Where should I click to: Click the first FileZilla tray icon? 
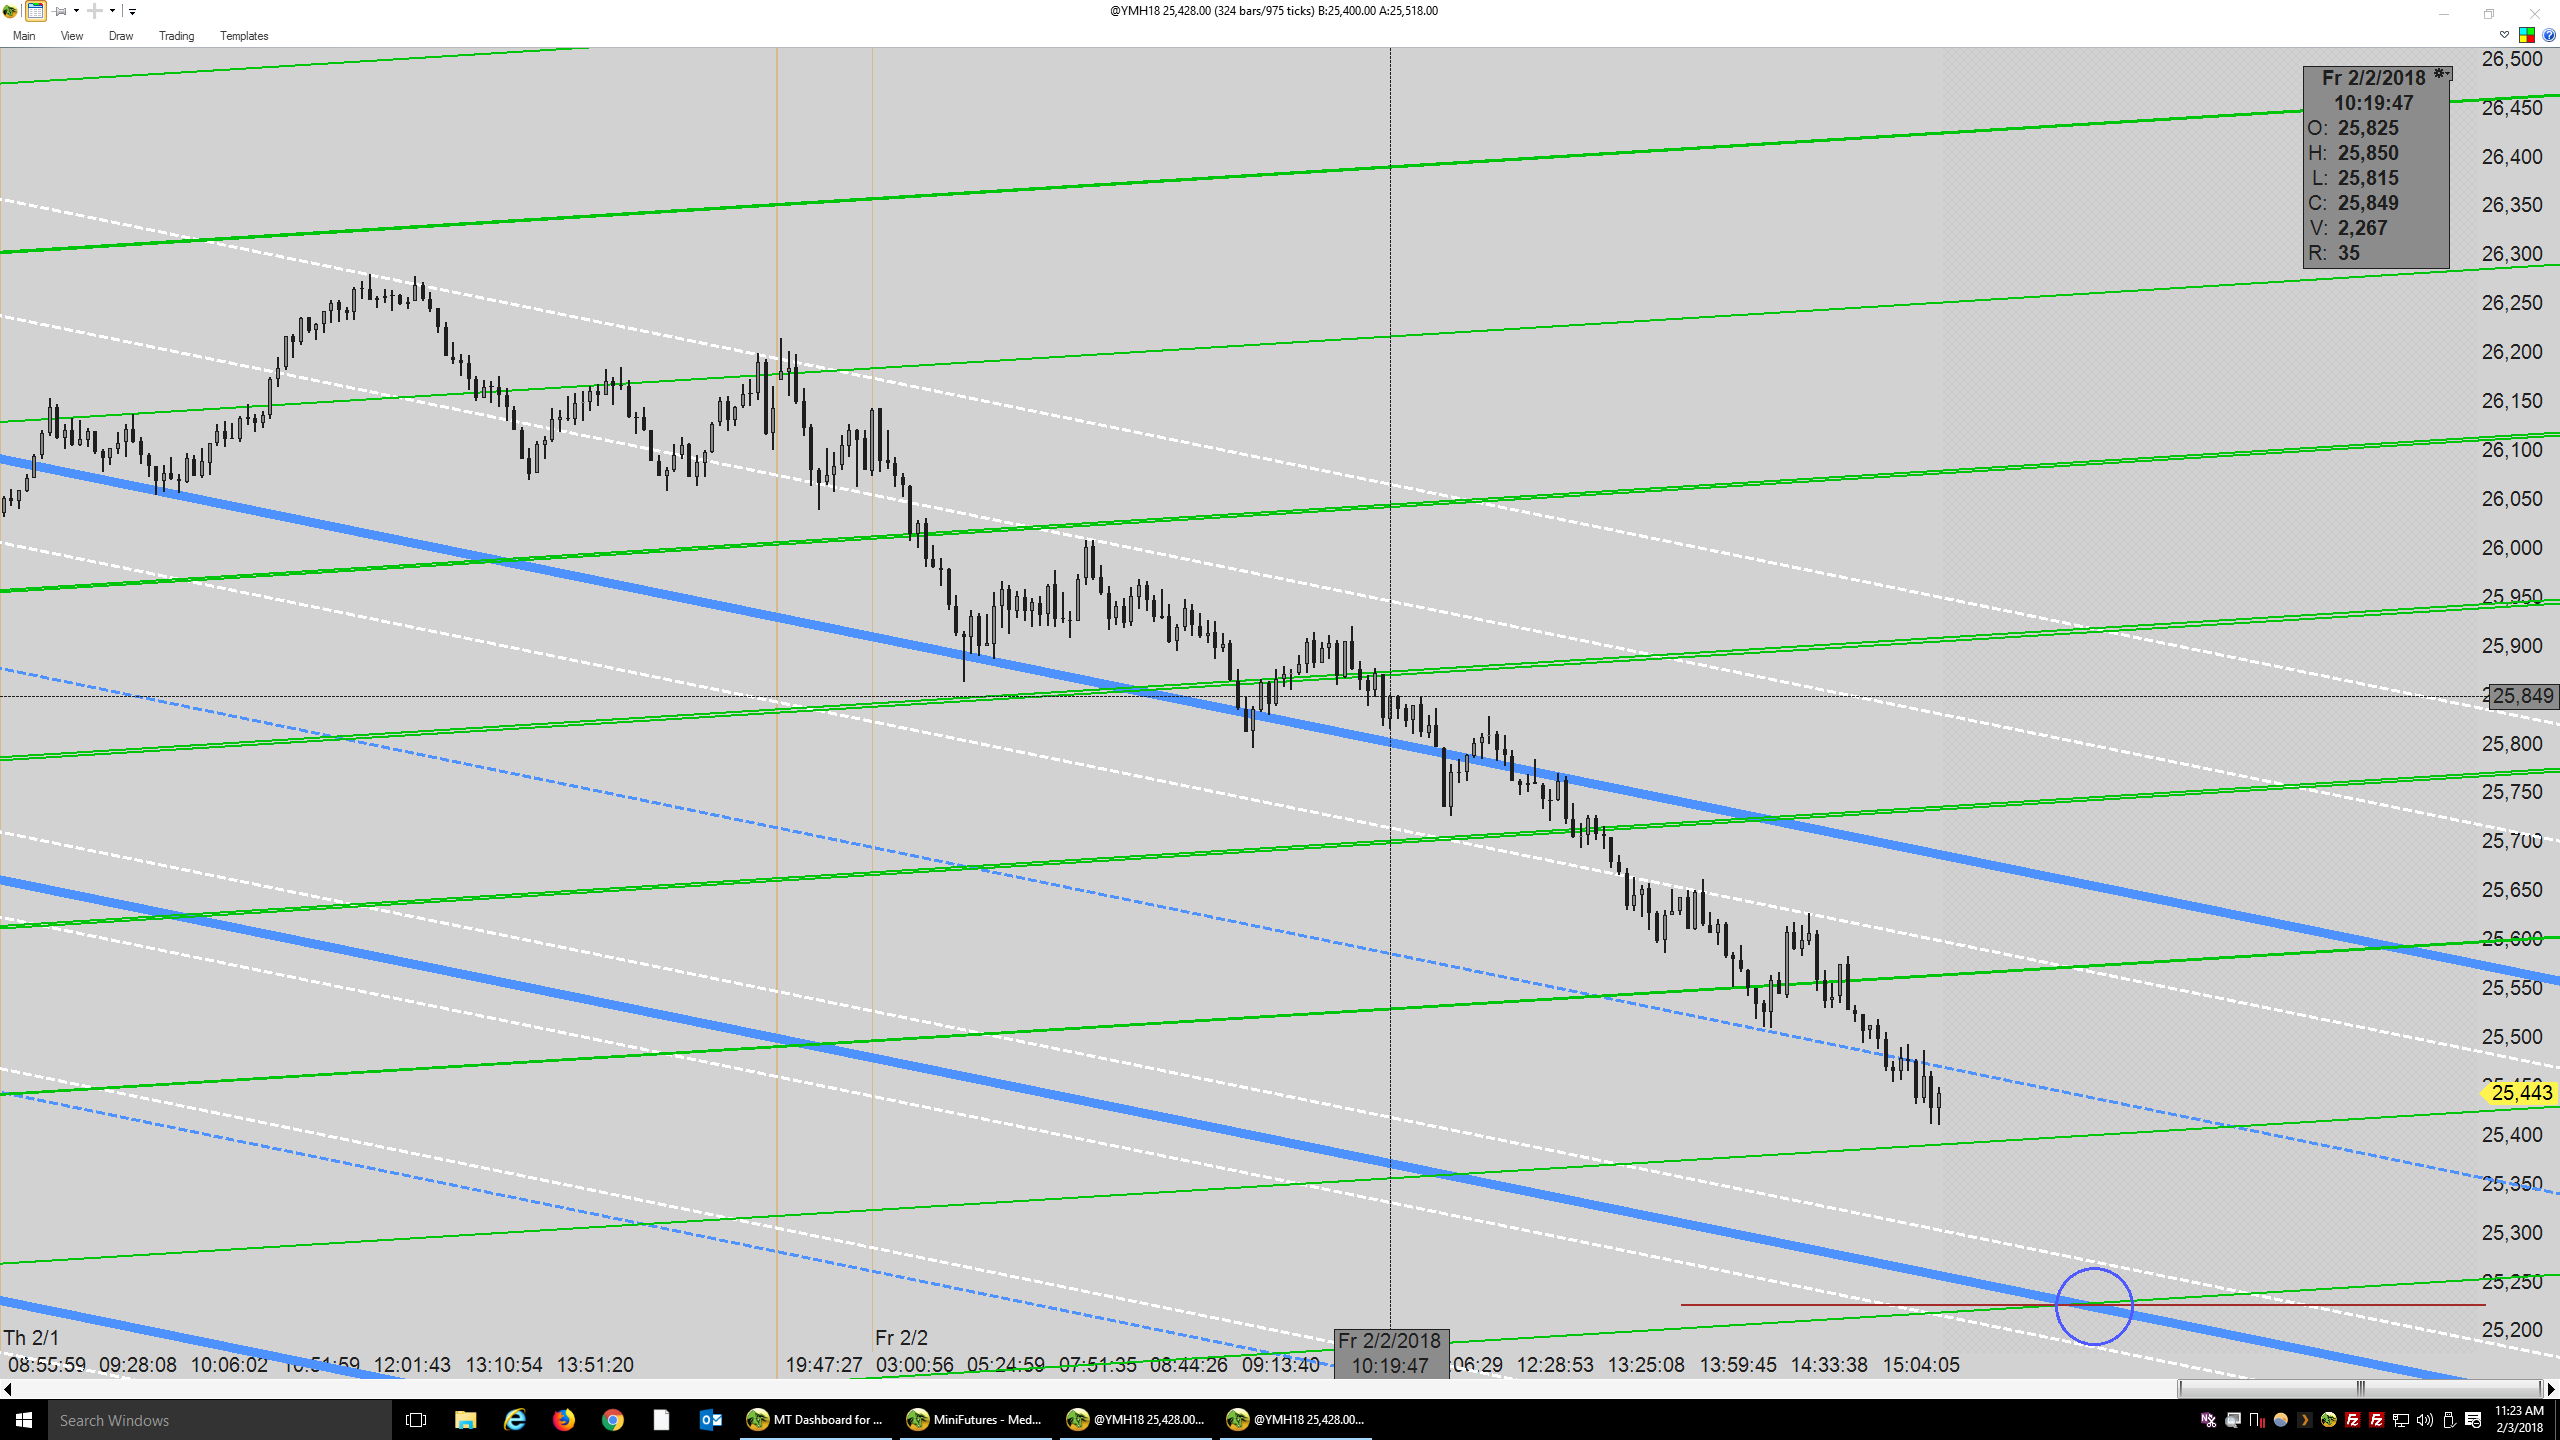pos(2352,1420)
